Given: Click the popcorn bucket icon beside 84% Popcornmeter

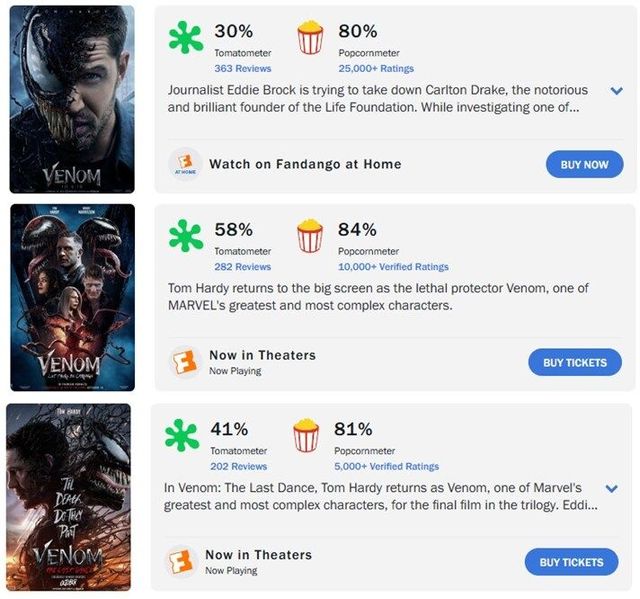Looking at the screenshot, I should tap(311, 237).
